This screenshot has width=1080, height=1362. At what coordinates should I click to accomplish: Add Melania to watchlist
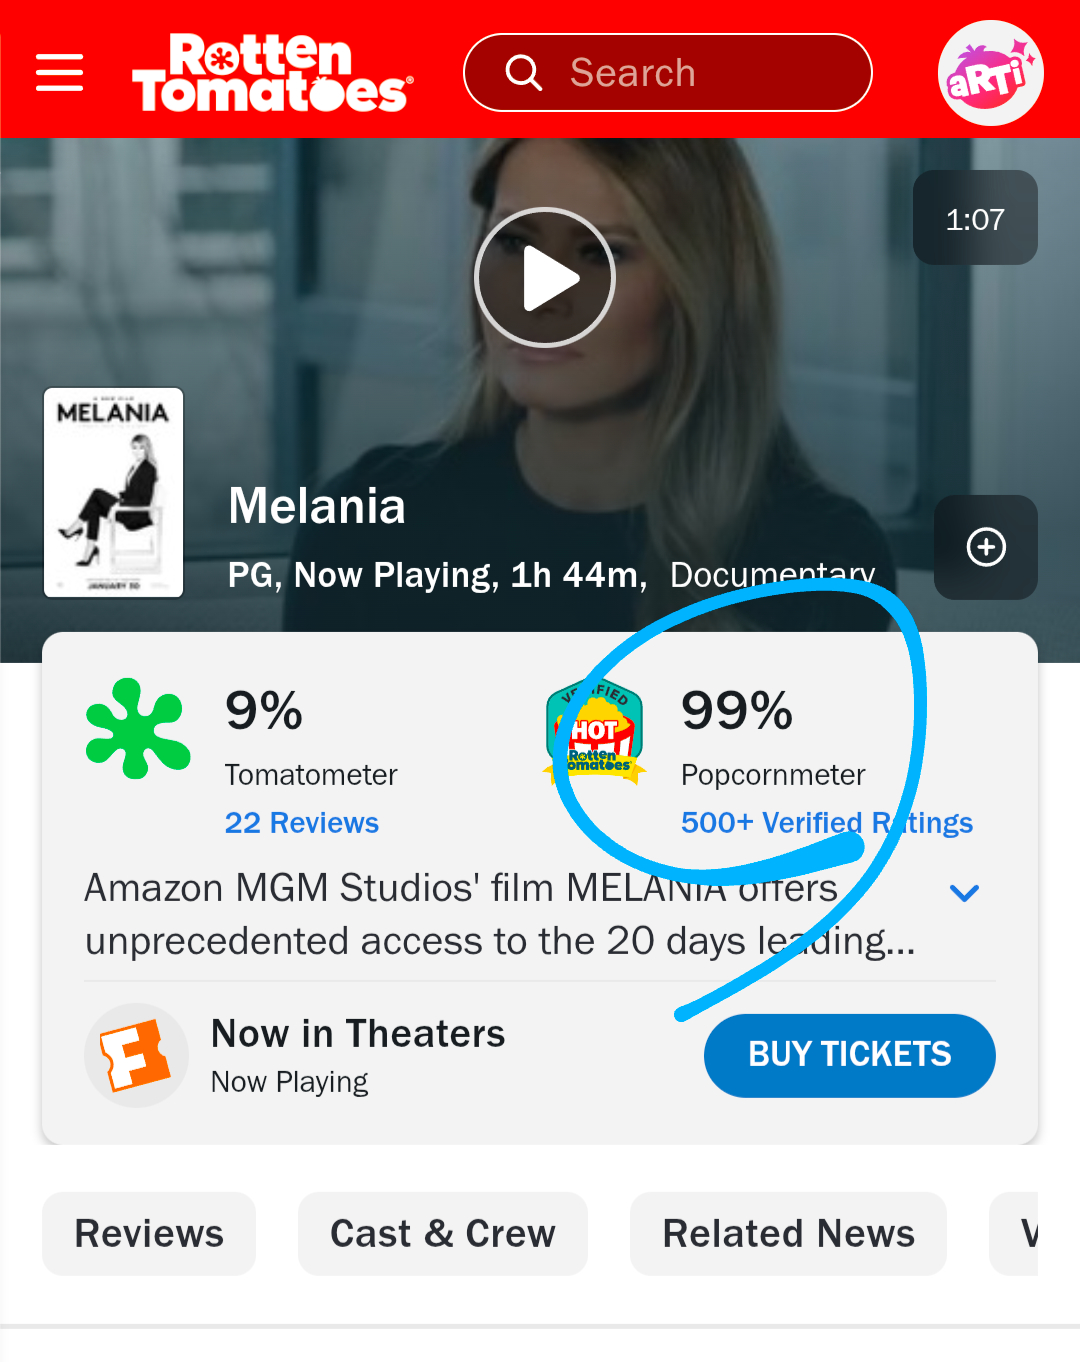985,547
